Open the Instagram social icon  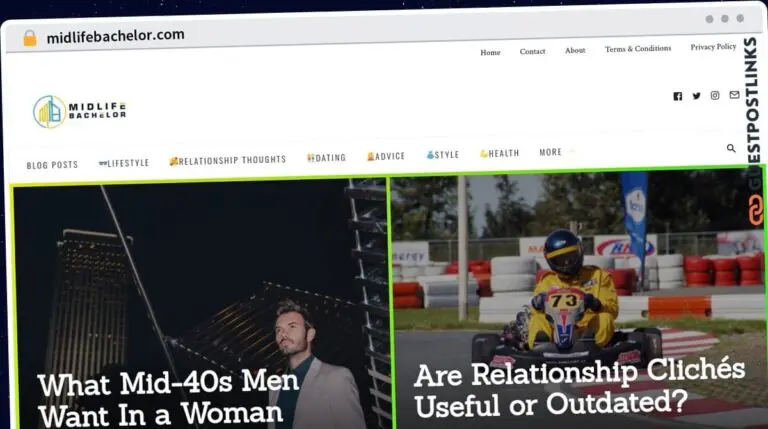715,95
